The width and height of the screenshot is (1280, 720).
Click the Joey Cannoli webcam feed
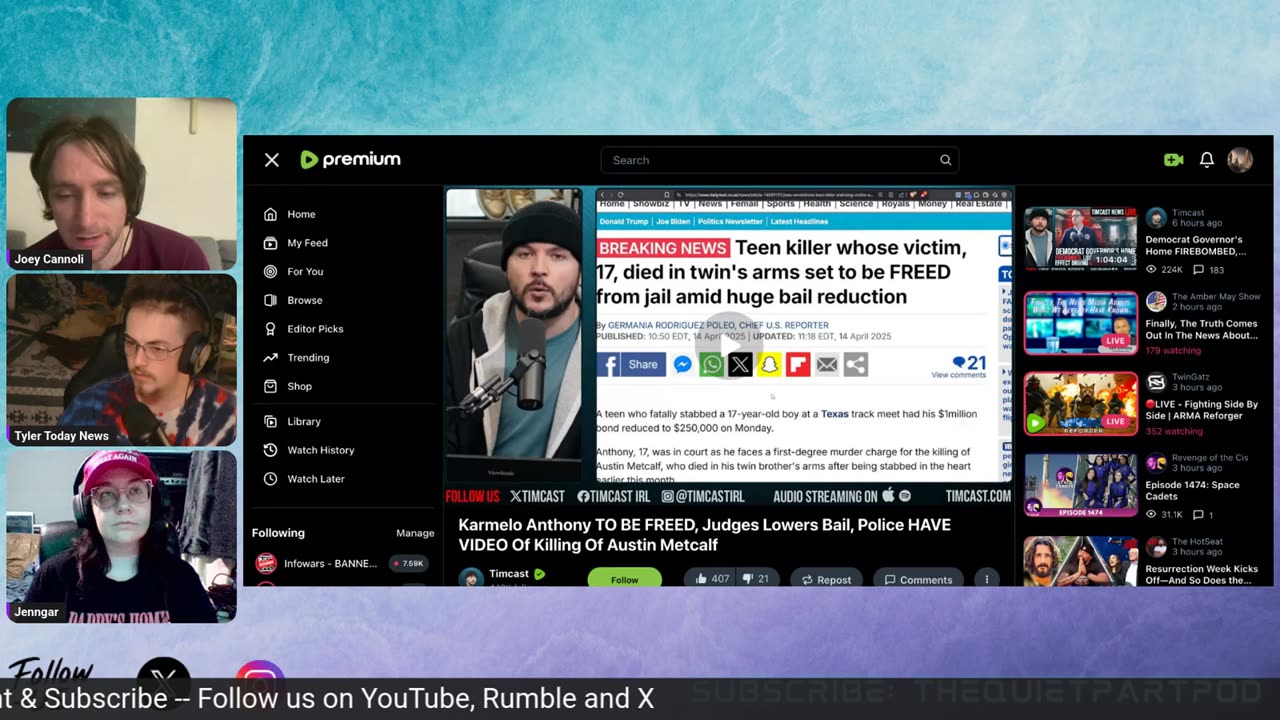coord(122,184)
